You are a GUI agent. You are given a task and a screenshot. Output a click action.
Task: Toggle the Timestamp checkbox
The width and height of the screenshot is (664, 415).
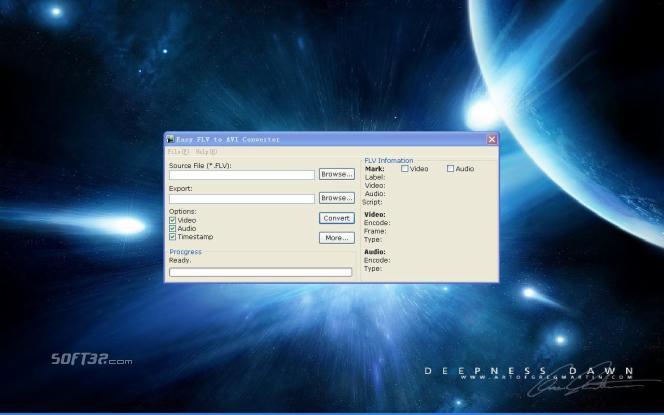(x=172, y=237)
